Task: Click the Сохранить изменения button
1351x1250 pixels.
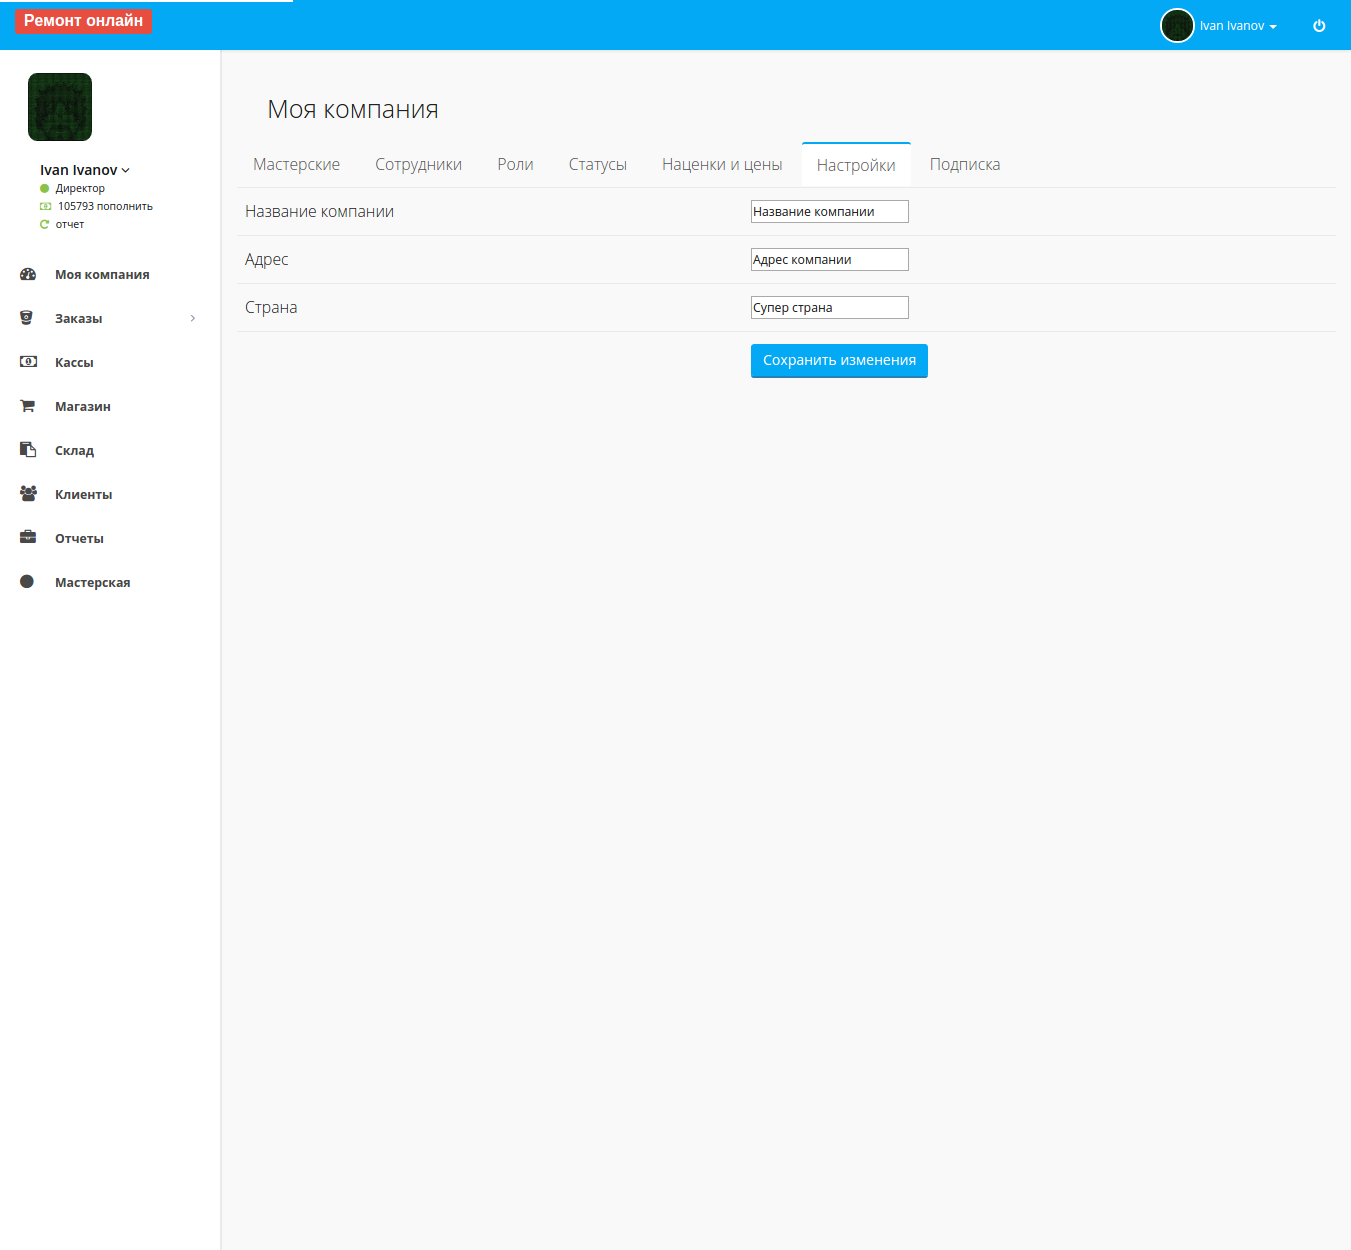Action: pyautogui.click(x=839, y=361)
